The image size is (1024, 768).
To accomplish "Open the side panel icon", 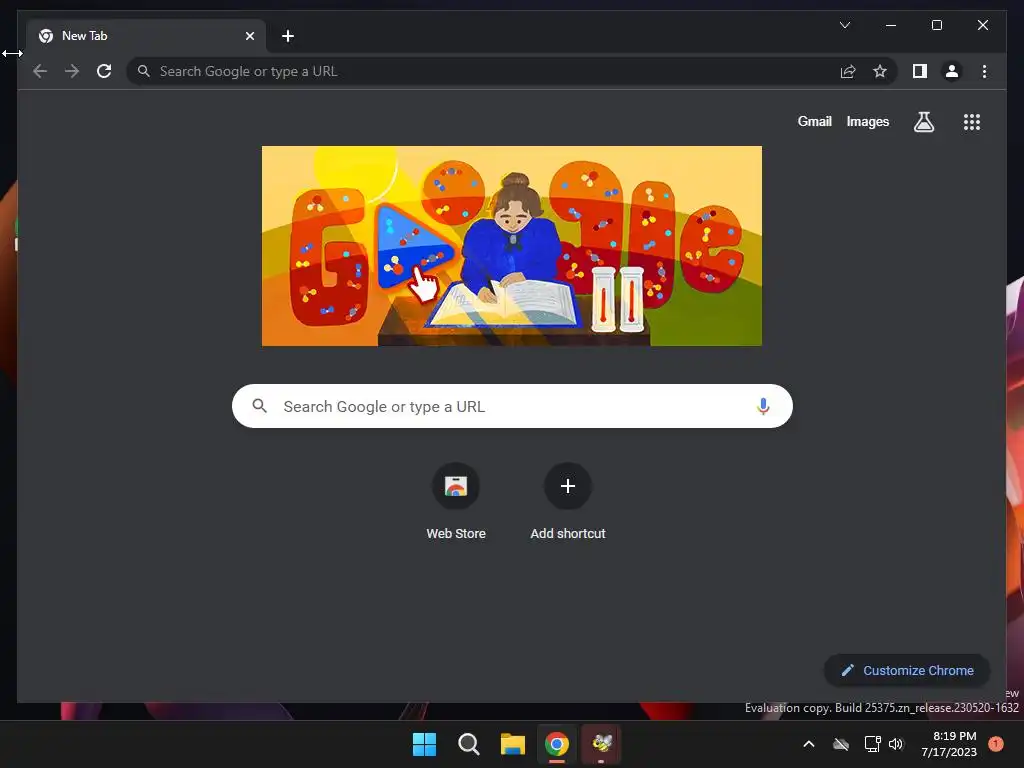I will [x=920, y=71].
